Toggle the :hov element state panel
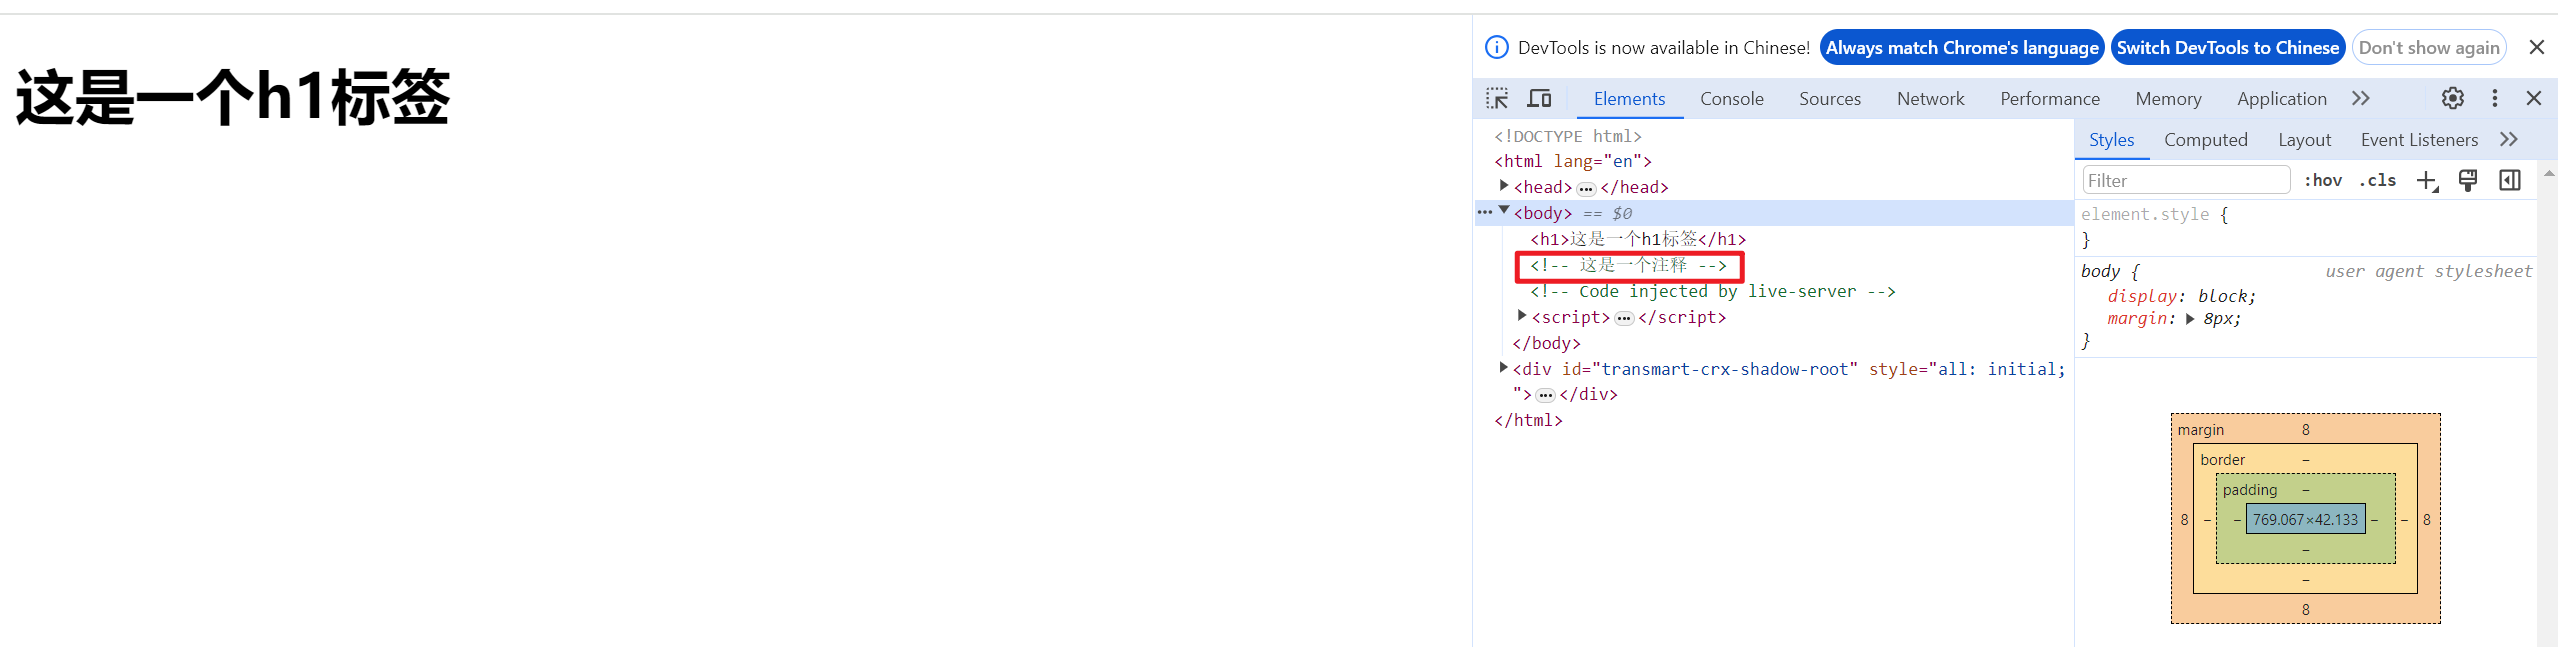2558x647 pixels. coord(2323,180)
